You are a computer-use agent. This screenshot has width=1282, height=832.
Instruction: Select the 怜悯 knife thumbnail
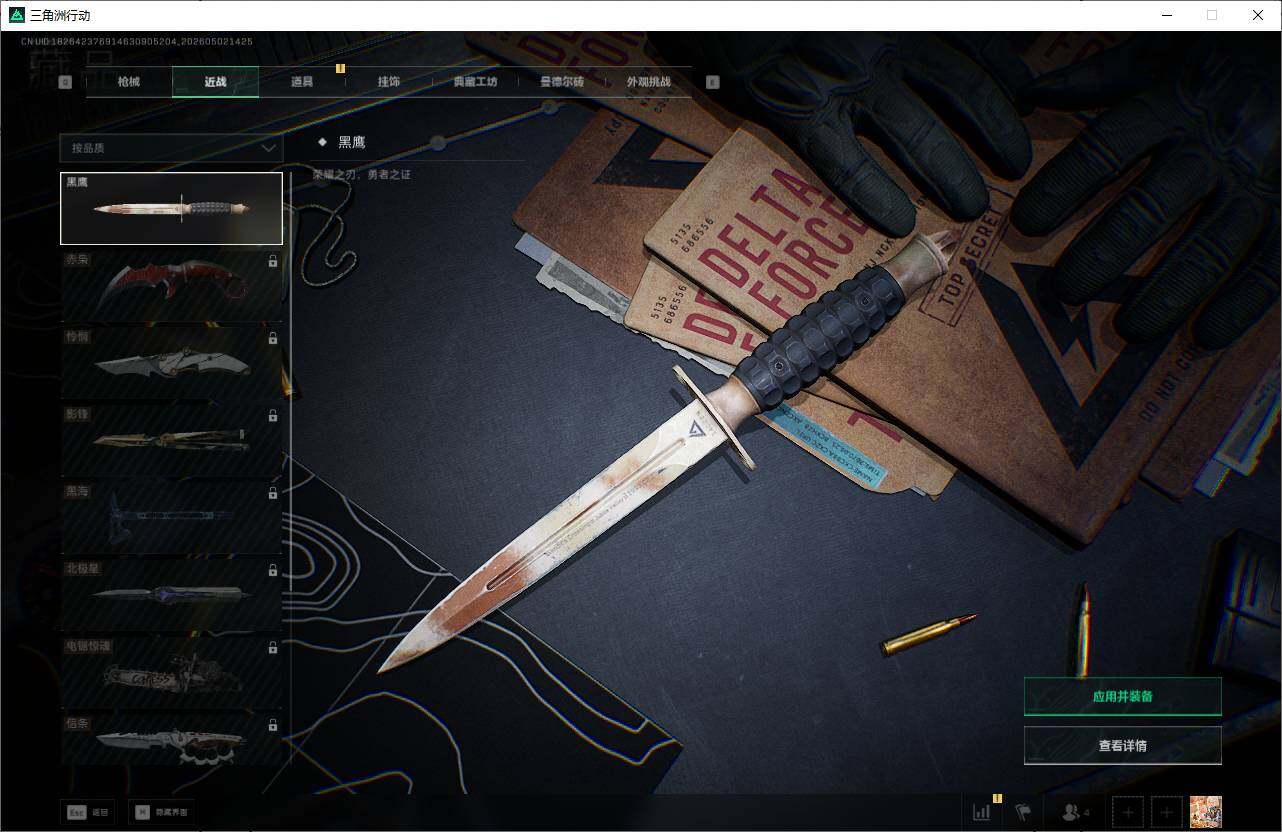[x=171, y=363]
